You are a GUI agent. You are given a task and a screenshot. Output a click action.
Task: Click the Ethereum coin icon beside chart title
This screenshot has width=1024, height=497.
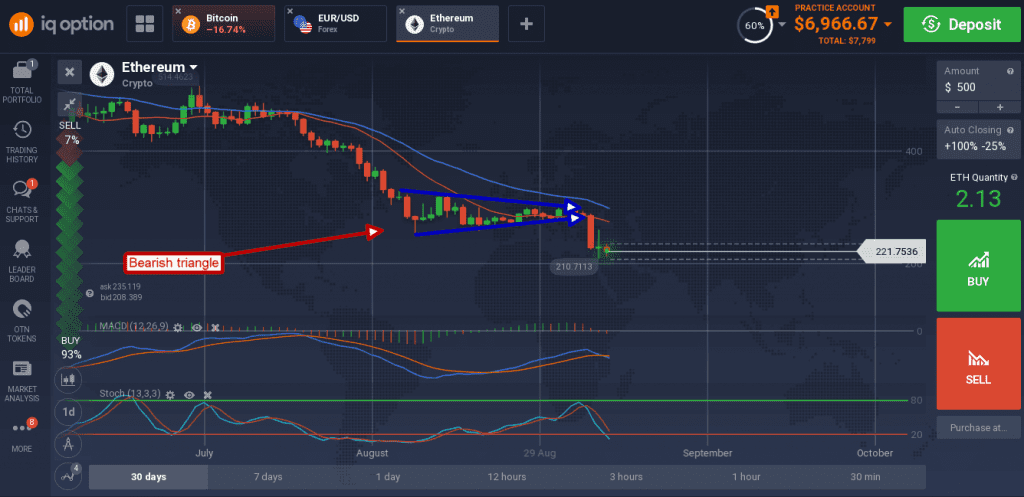[101, 74]
